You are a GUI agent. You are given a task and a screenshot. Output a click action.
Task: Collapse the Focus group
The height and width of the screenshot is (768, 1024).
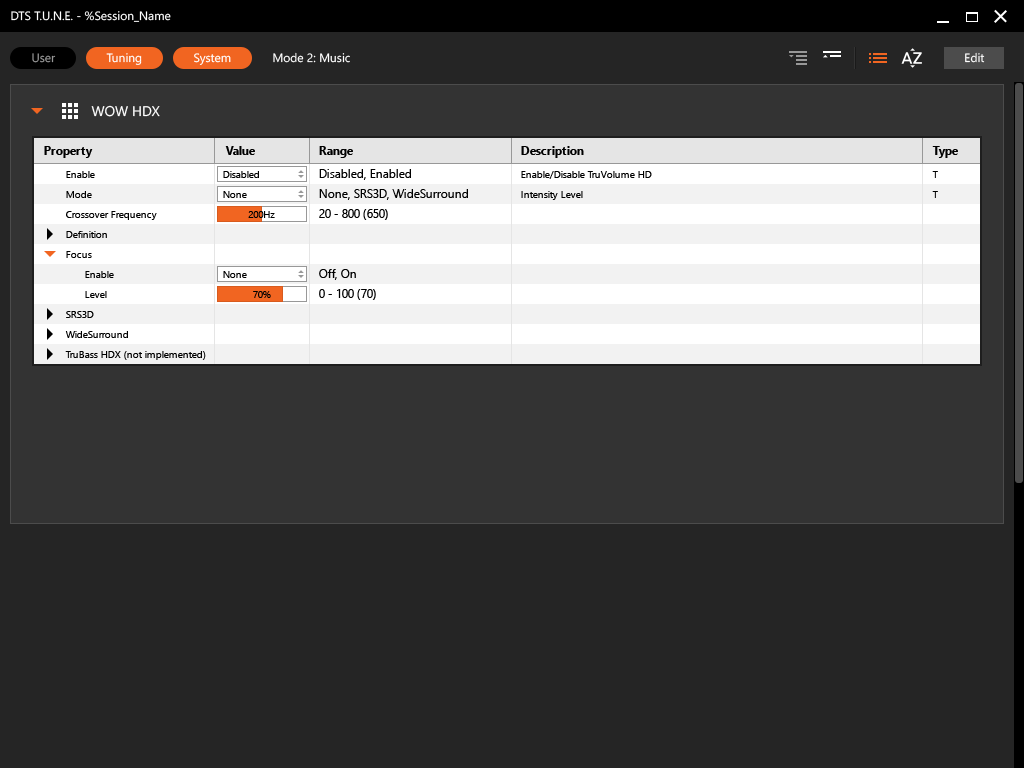coord(50,254)
